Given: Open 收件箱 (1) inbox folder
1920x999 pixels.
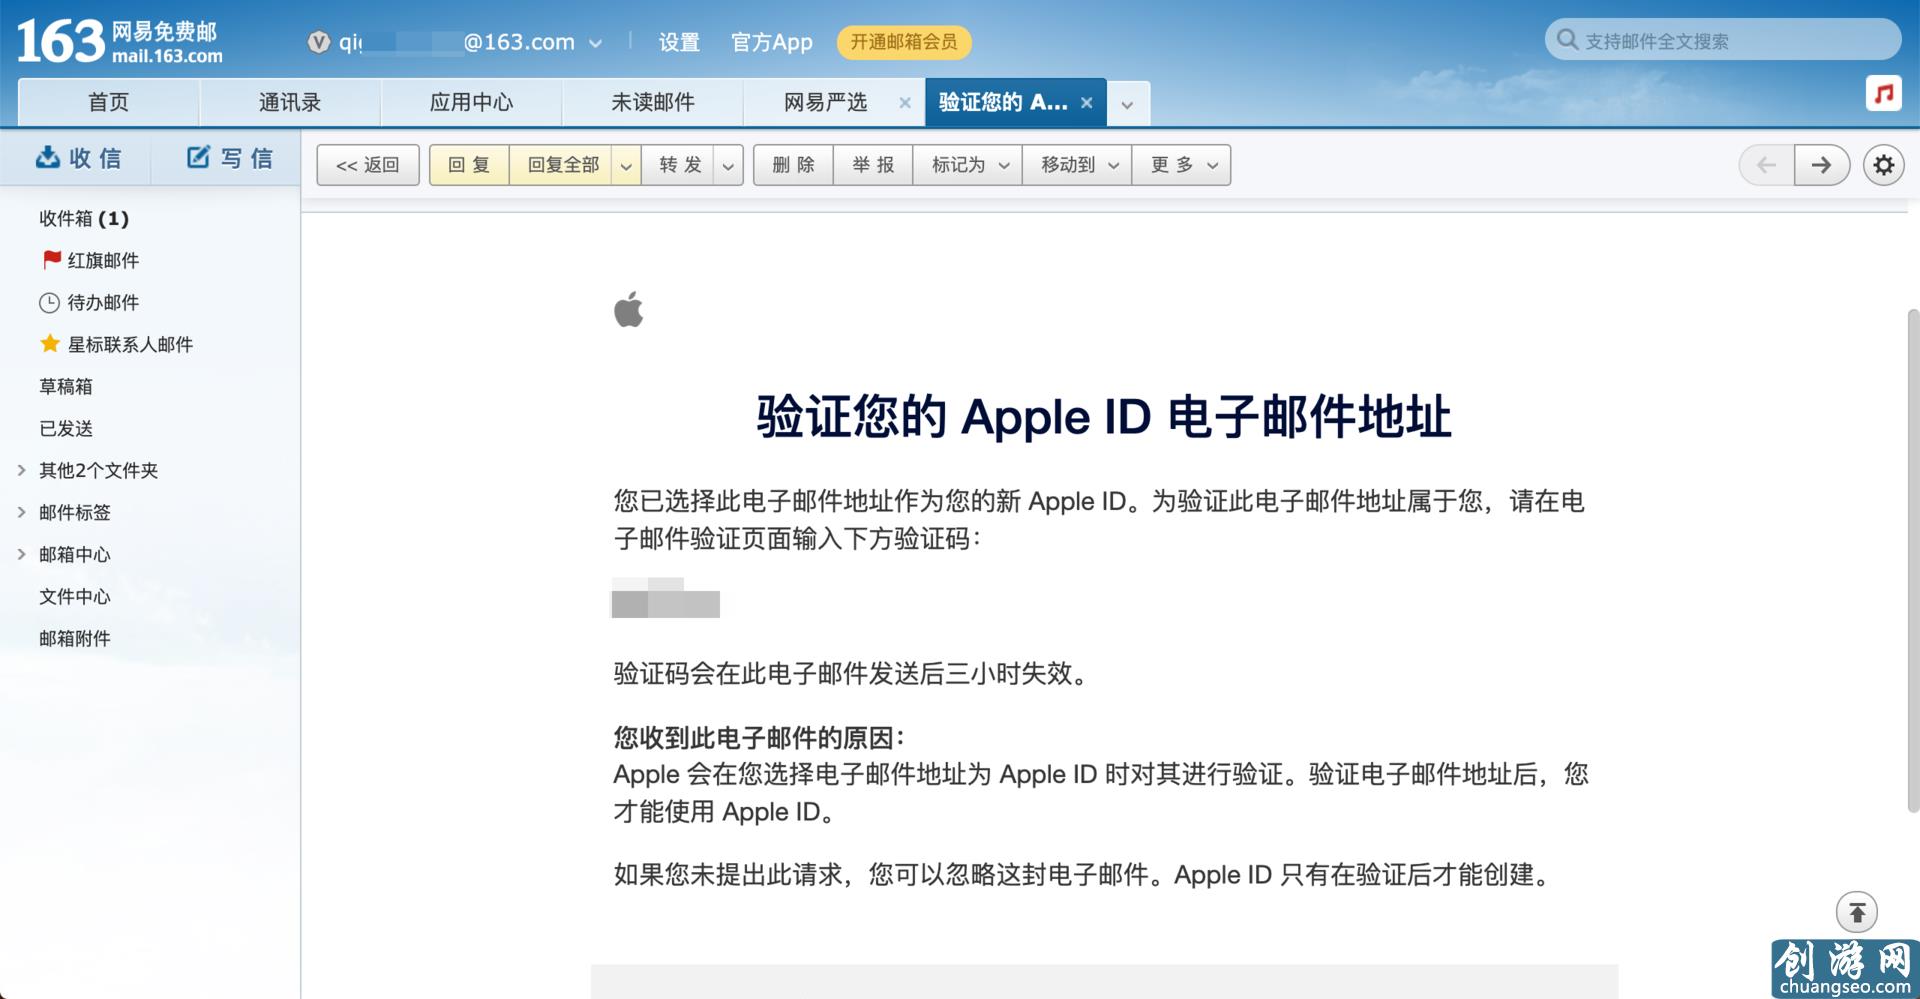Looking at the screenshot, I should pos(84,218).
